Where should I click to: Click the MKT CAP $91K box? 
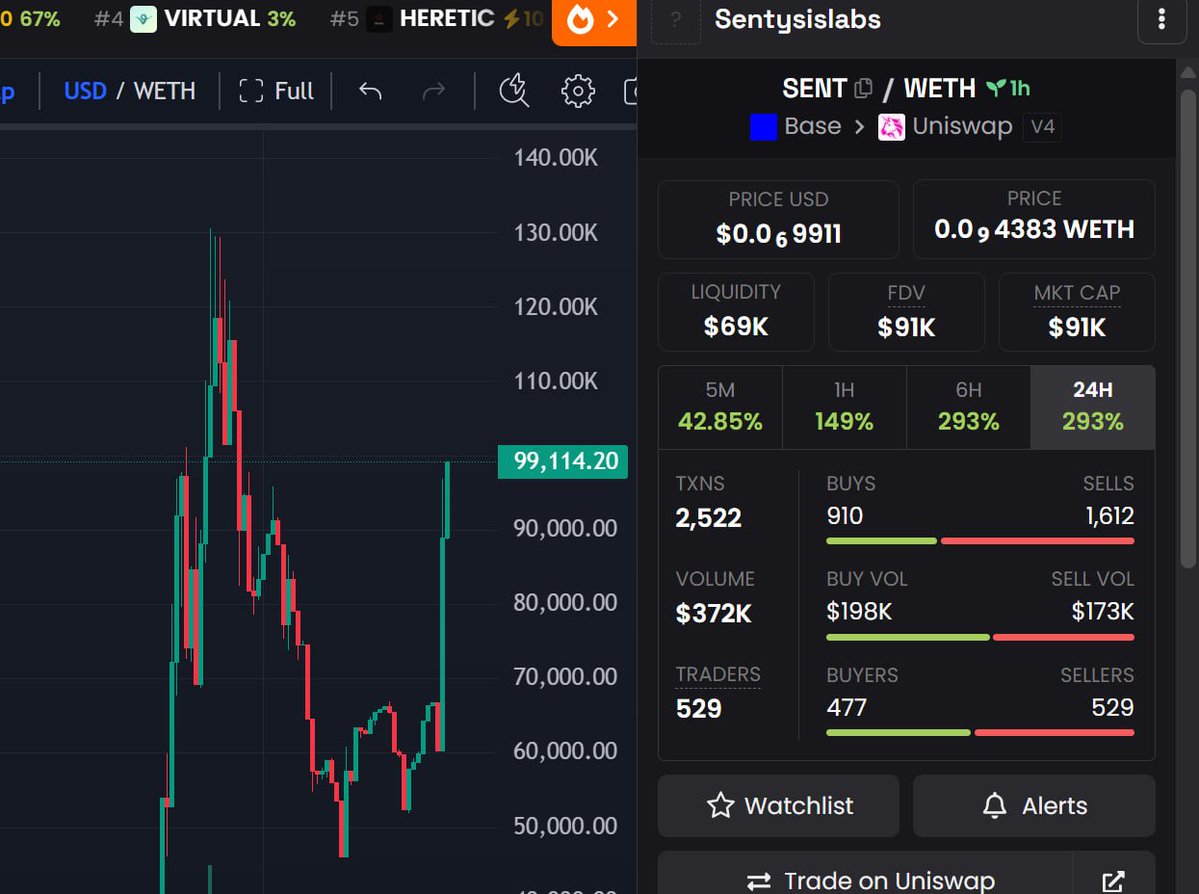tap(1077, 312)
